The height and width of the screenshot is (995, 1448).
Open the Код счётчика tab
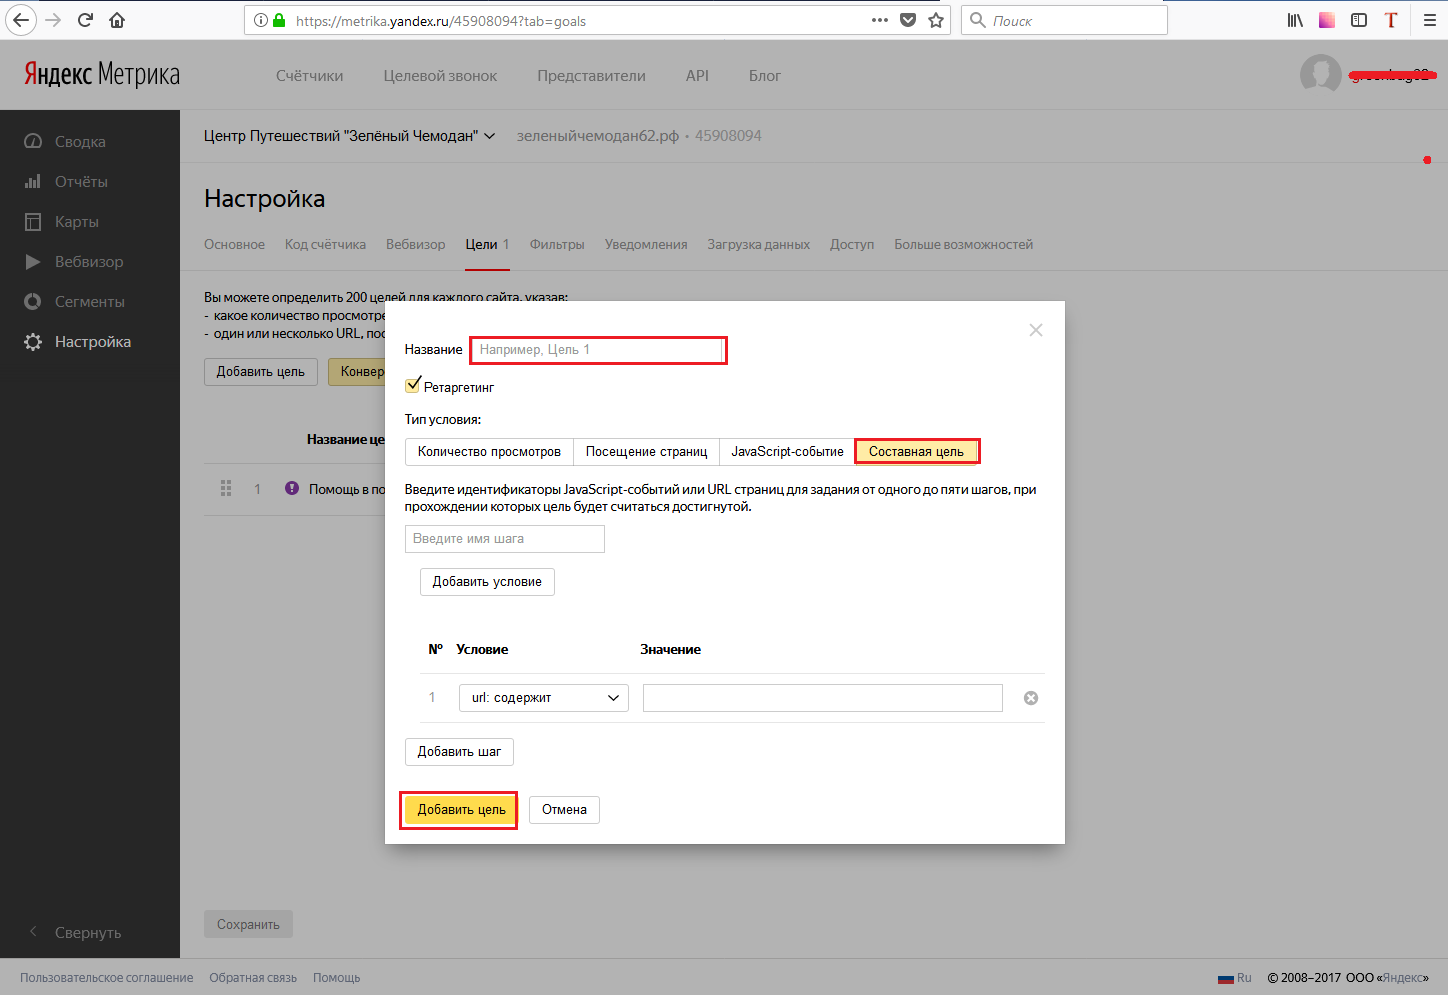[x=325, y=244]
